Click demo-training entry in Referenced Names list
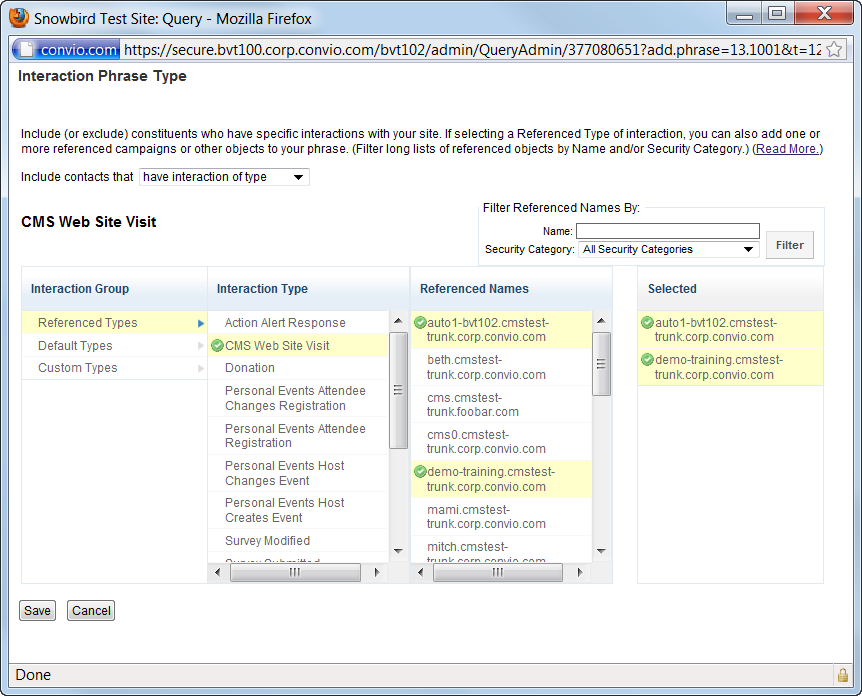This screenshot has height=696, width=862. tap(501, 479)
